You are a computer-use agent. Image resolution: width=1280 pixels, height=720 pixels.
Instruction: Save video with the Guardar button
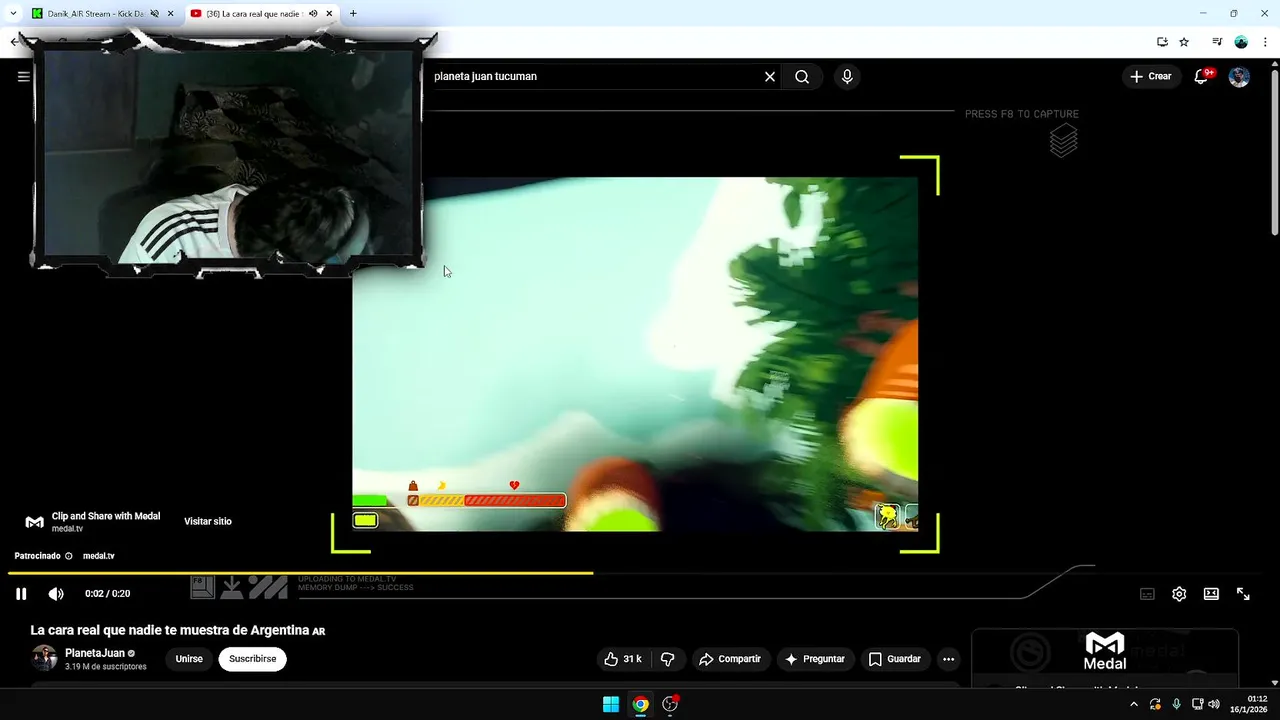(x=895, y=659)
